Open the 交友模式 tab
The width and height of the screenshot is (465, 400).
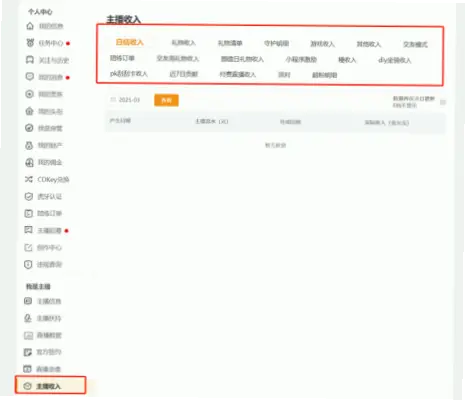[415, 44]
